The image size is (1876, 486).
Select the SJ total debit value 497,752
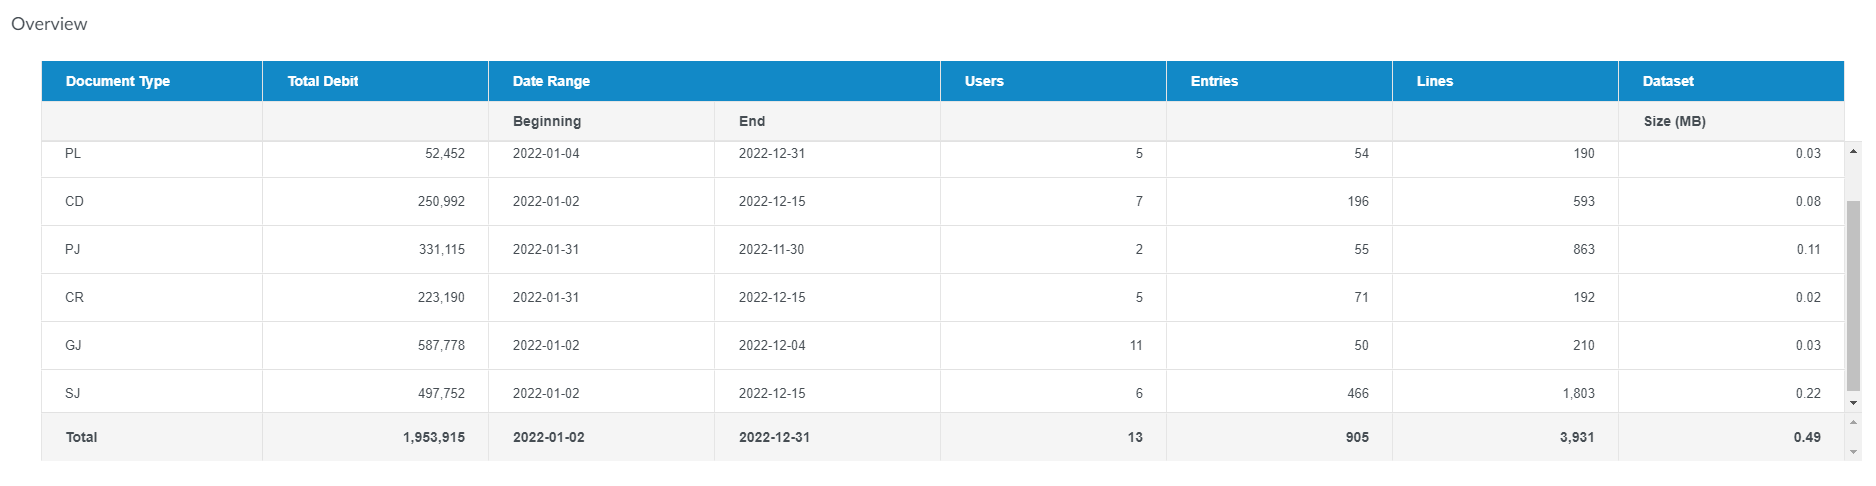tap(441, 394)
